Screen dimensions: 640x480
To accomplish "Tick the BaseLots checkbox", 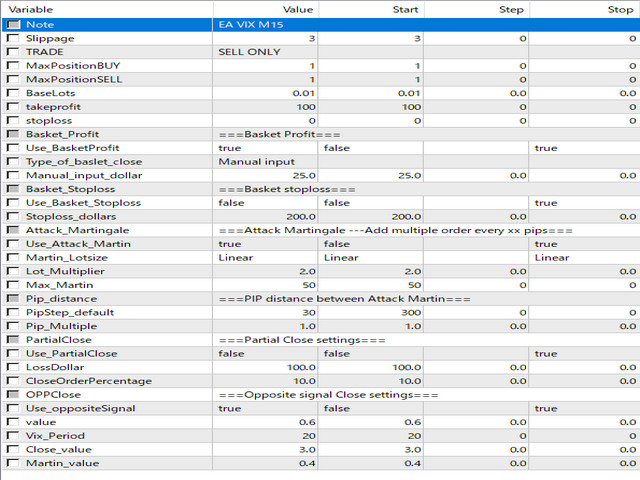I will [x=13, y=93].
